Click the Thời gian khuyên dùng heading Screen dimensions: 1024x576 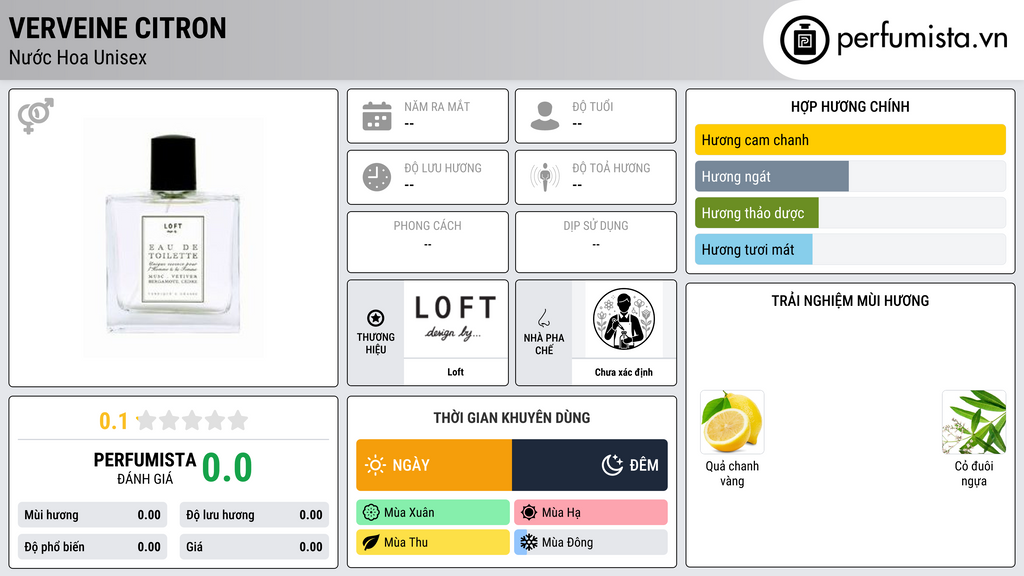512,417
